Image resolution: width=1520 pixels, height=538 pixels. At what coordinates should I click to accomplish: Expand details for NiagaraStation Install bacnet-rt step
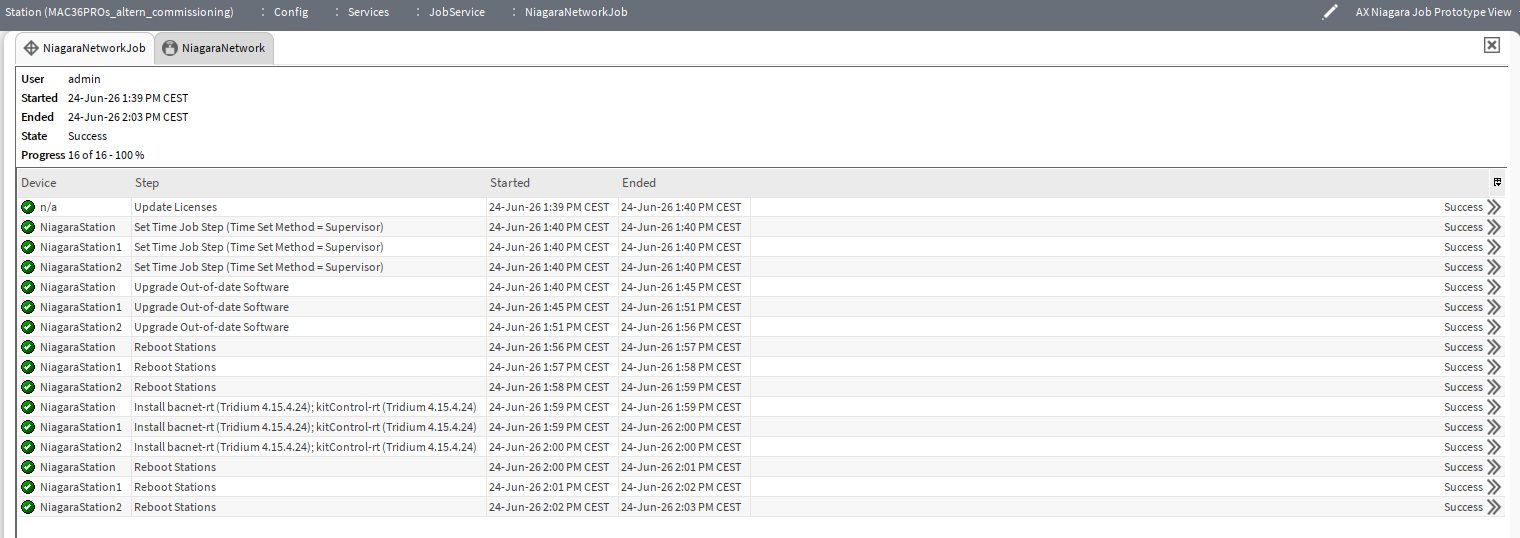coord(1494,407)
